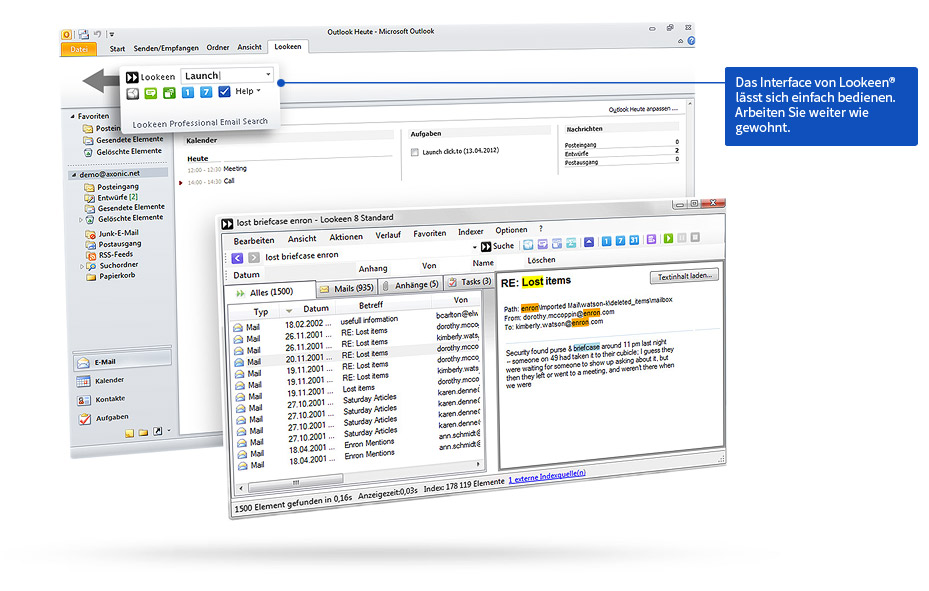Image resolution: width=929 pixels, height=591 pixels.
Task: Select the result row dated 18.02.2002
Action: [x=355, y=322]
